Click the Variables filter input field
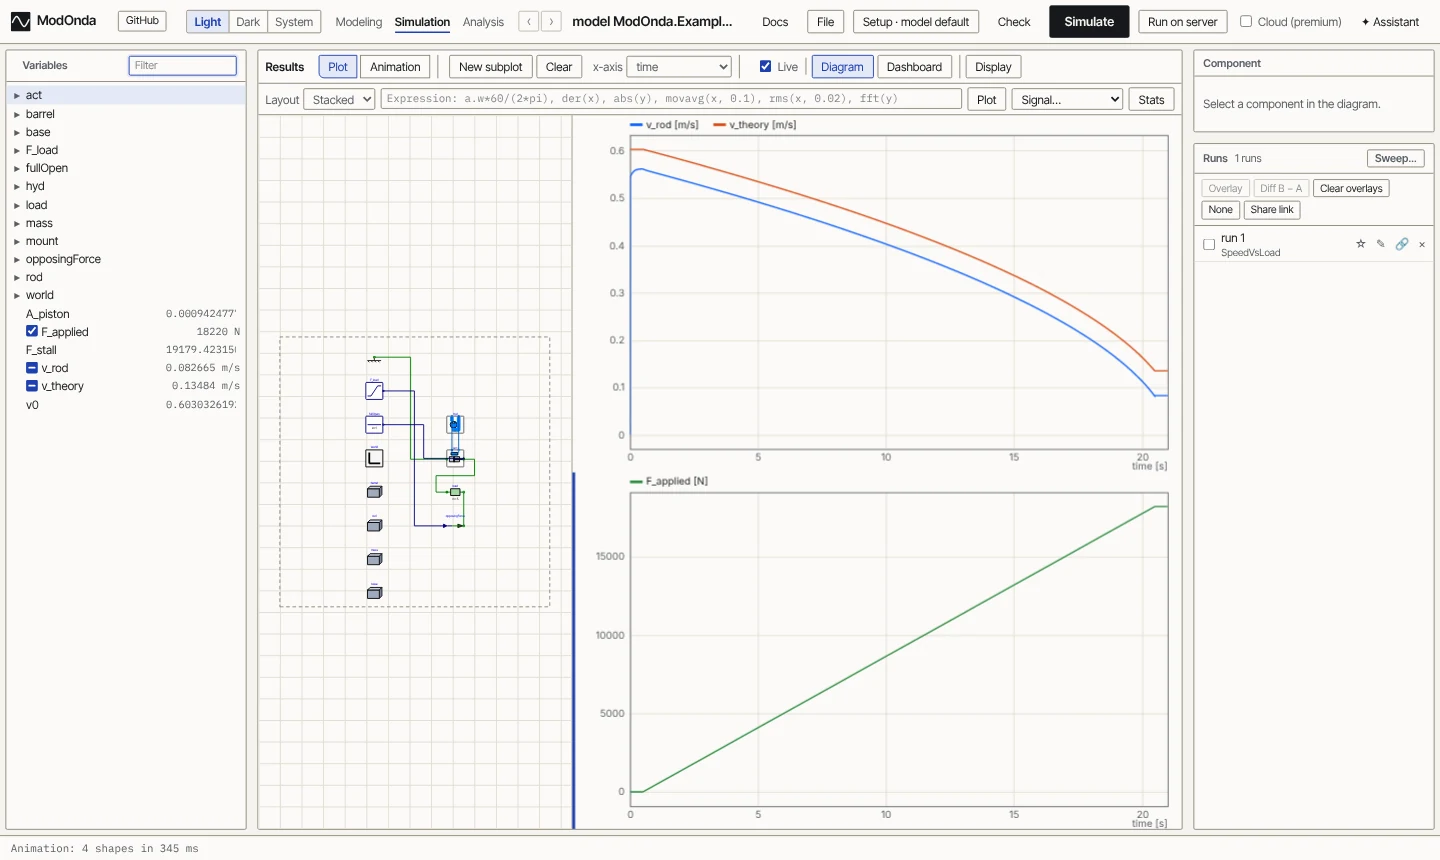Viewport: 1440px width, 860px height. (x=183, y=66)
